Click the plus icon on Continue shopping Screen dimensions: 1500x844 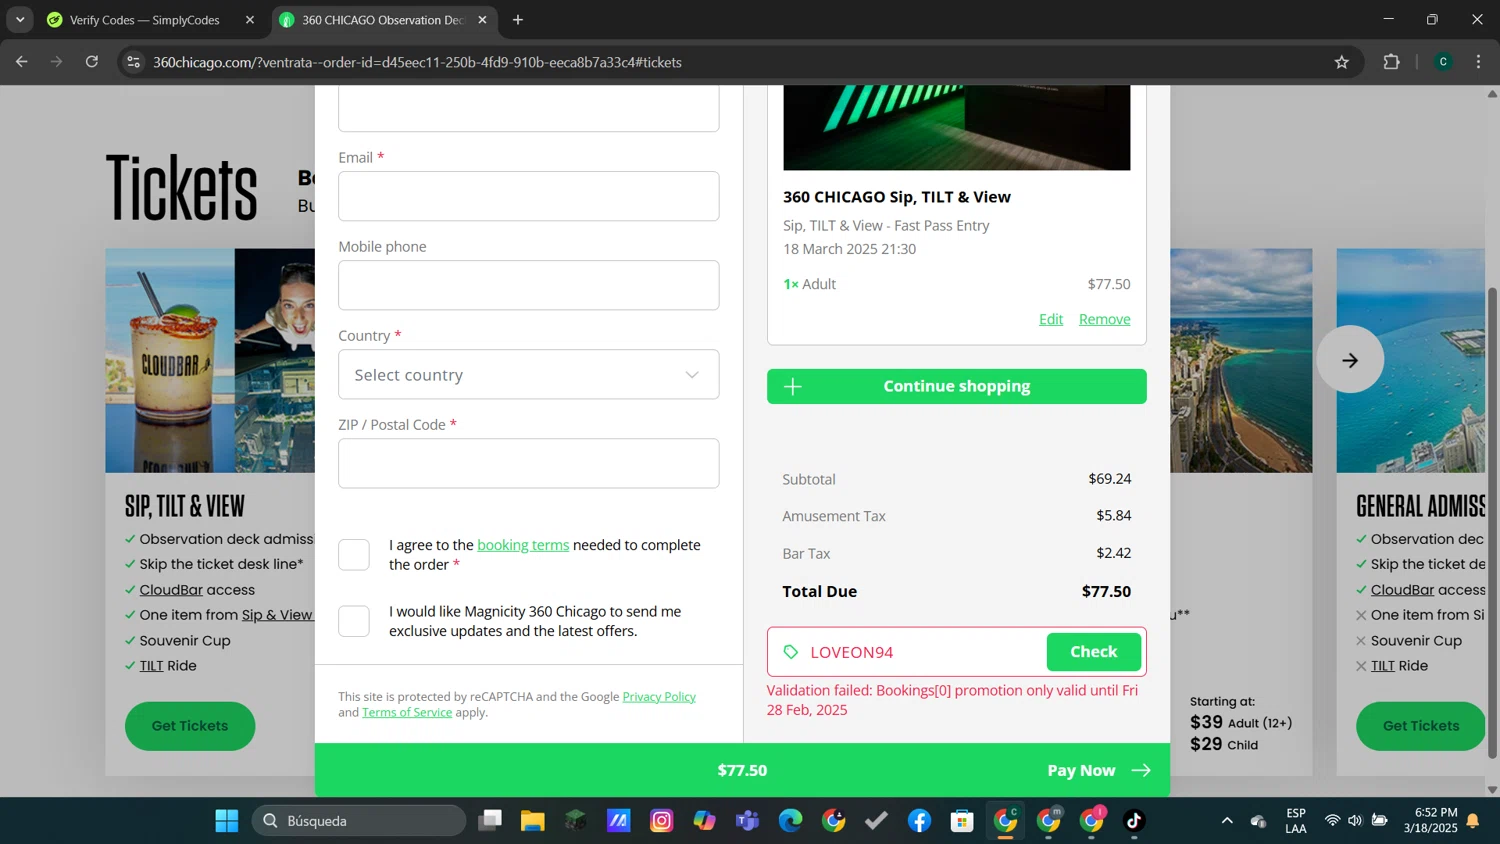coord(793,386)
